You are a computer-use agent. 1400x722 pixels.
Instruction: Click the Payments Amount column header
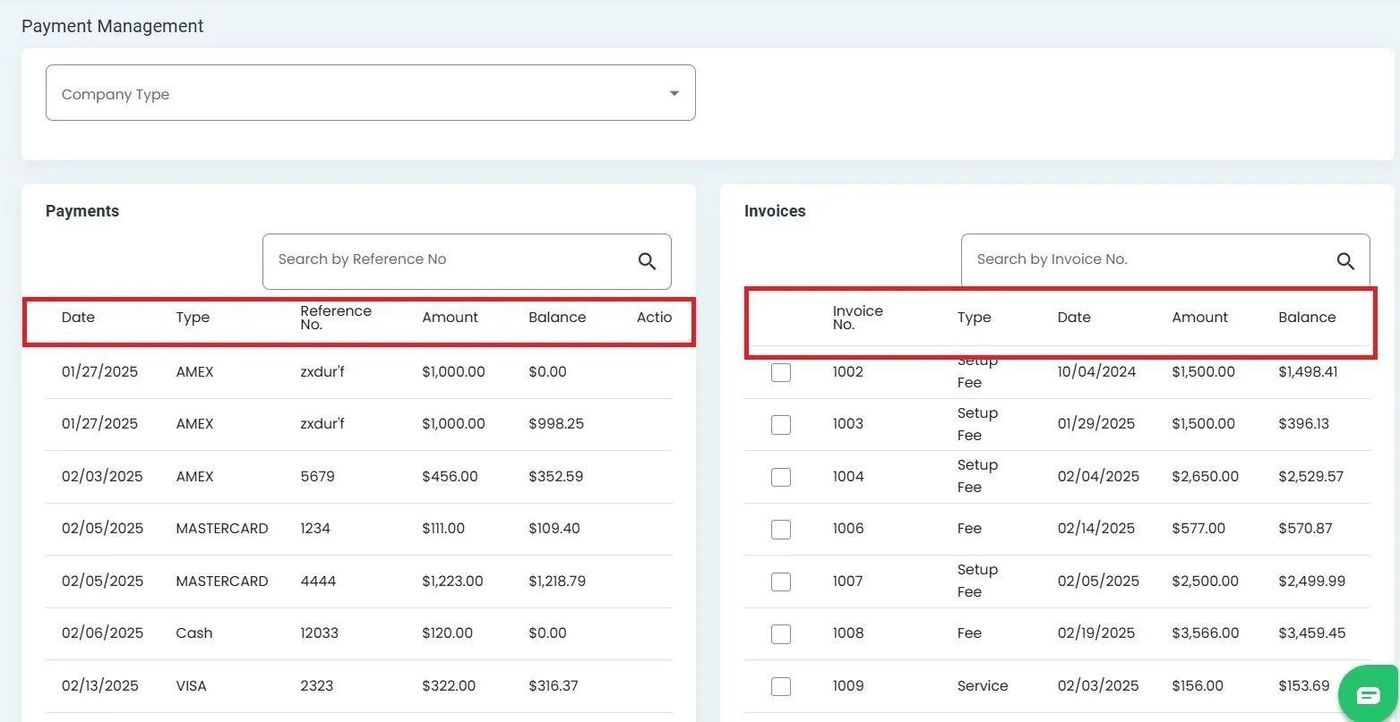pyautogui.click(x=450, y=317)
